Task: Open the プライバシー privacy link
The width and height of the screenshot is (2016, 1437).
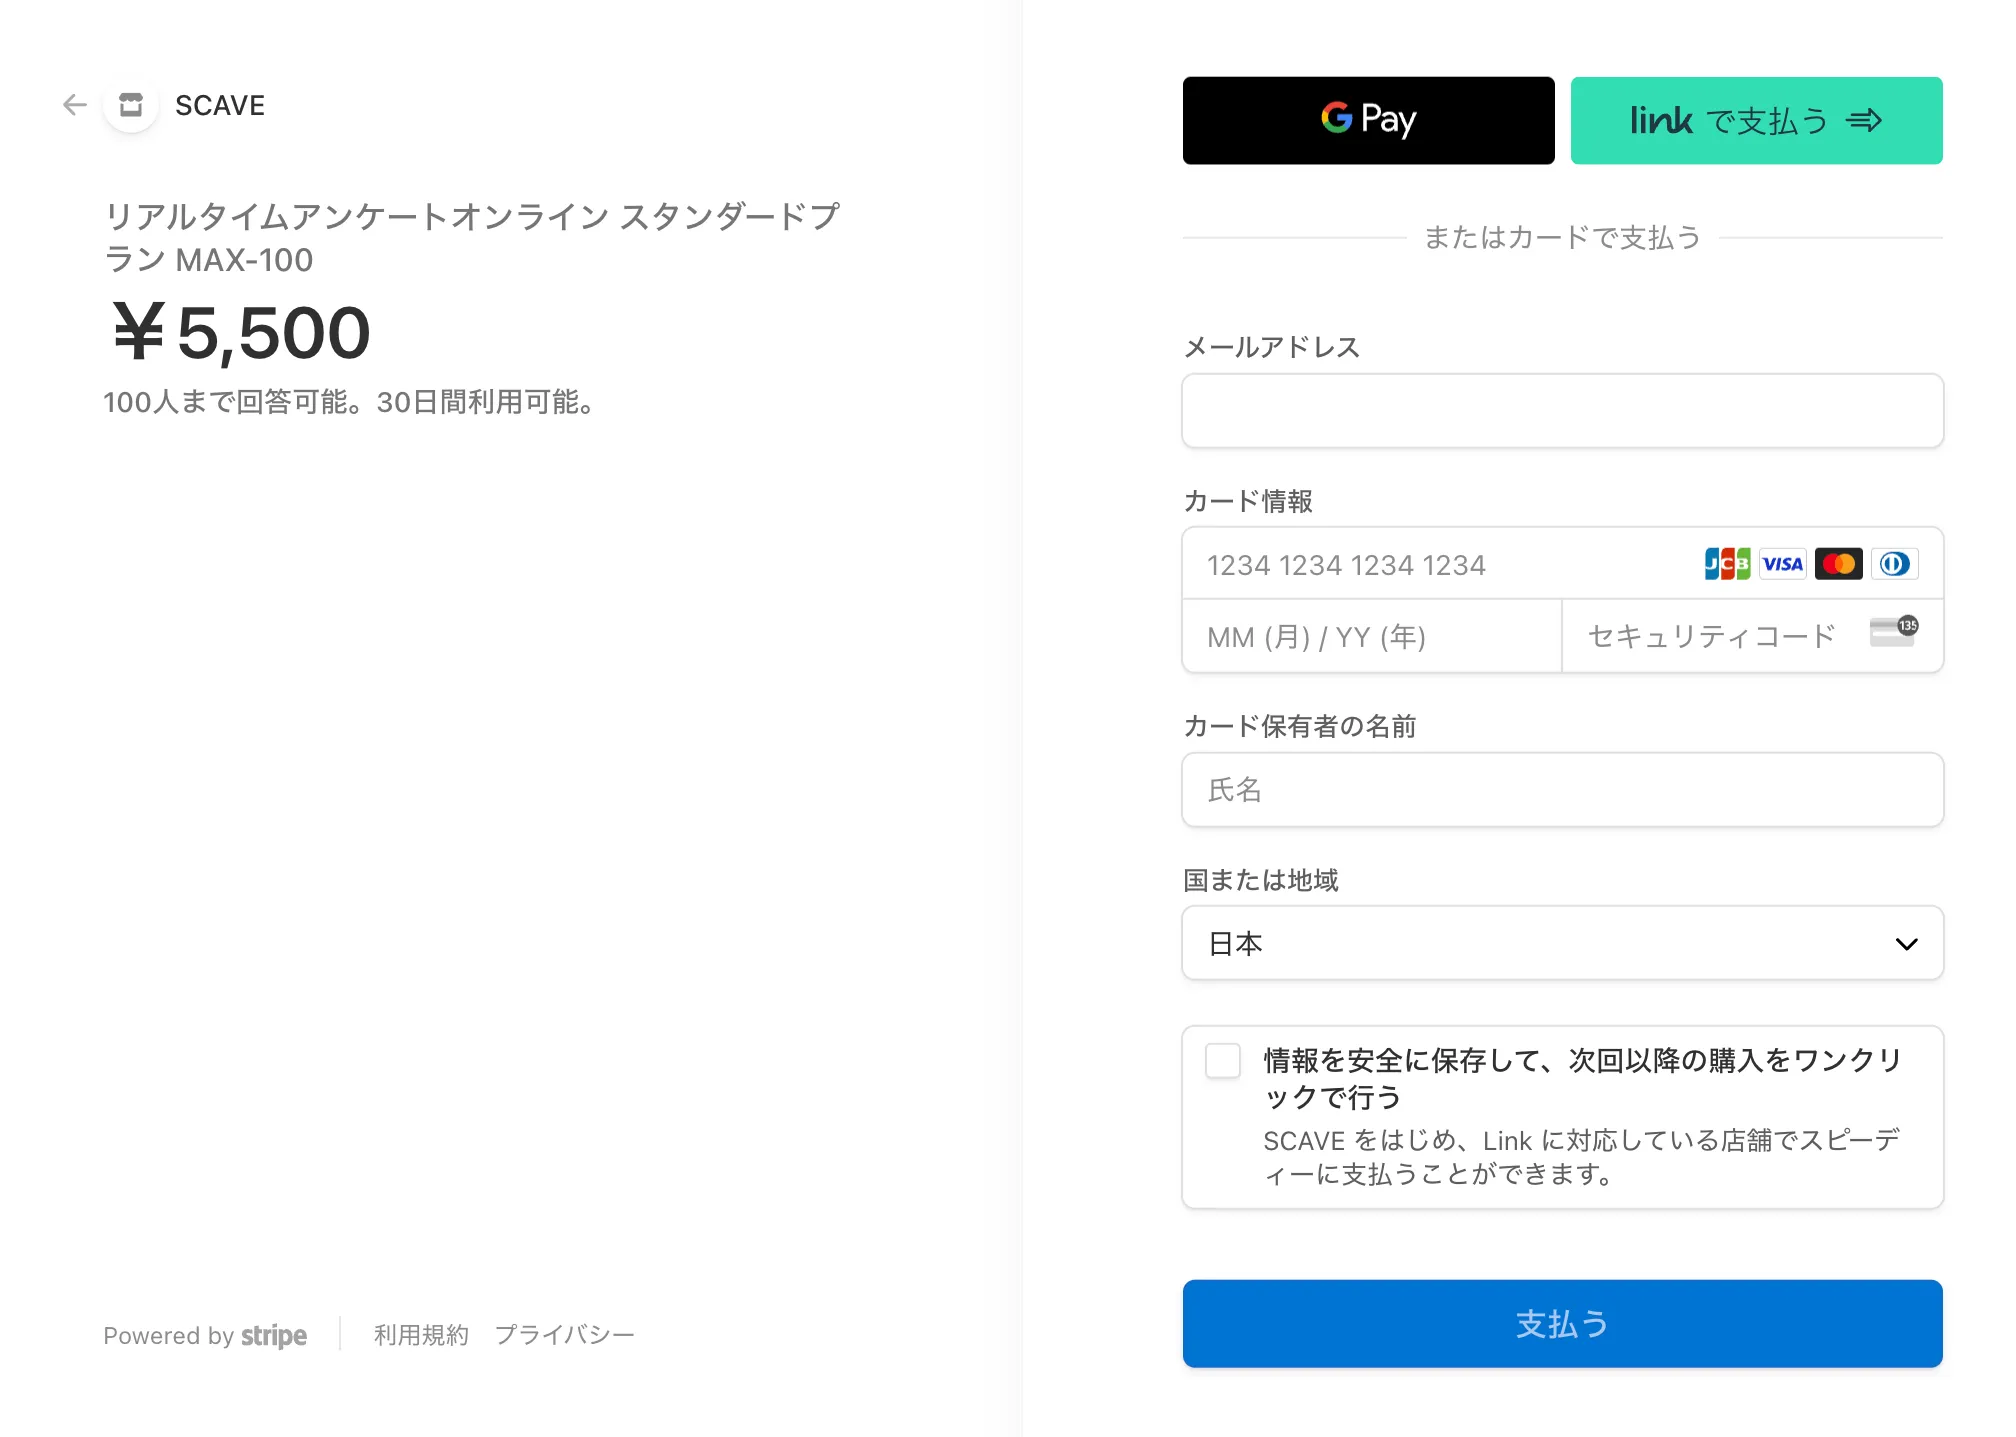Action: [565, 1334]
